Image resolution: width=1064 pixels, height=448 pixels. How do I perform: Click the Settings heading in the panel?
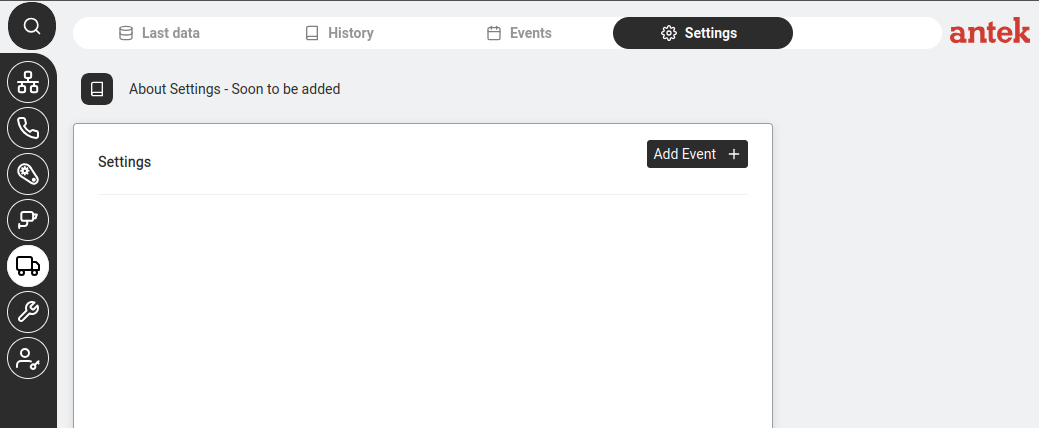click(x=125, y=162)
